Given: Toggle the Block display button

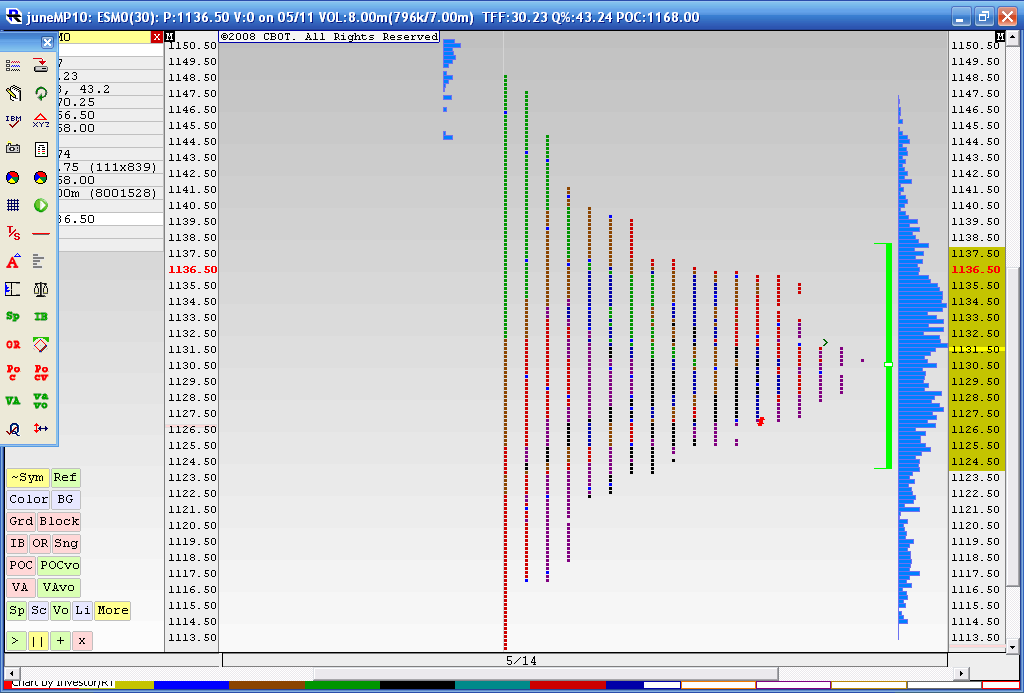Looking at the screenshot, I should pos(59,521).
